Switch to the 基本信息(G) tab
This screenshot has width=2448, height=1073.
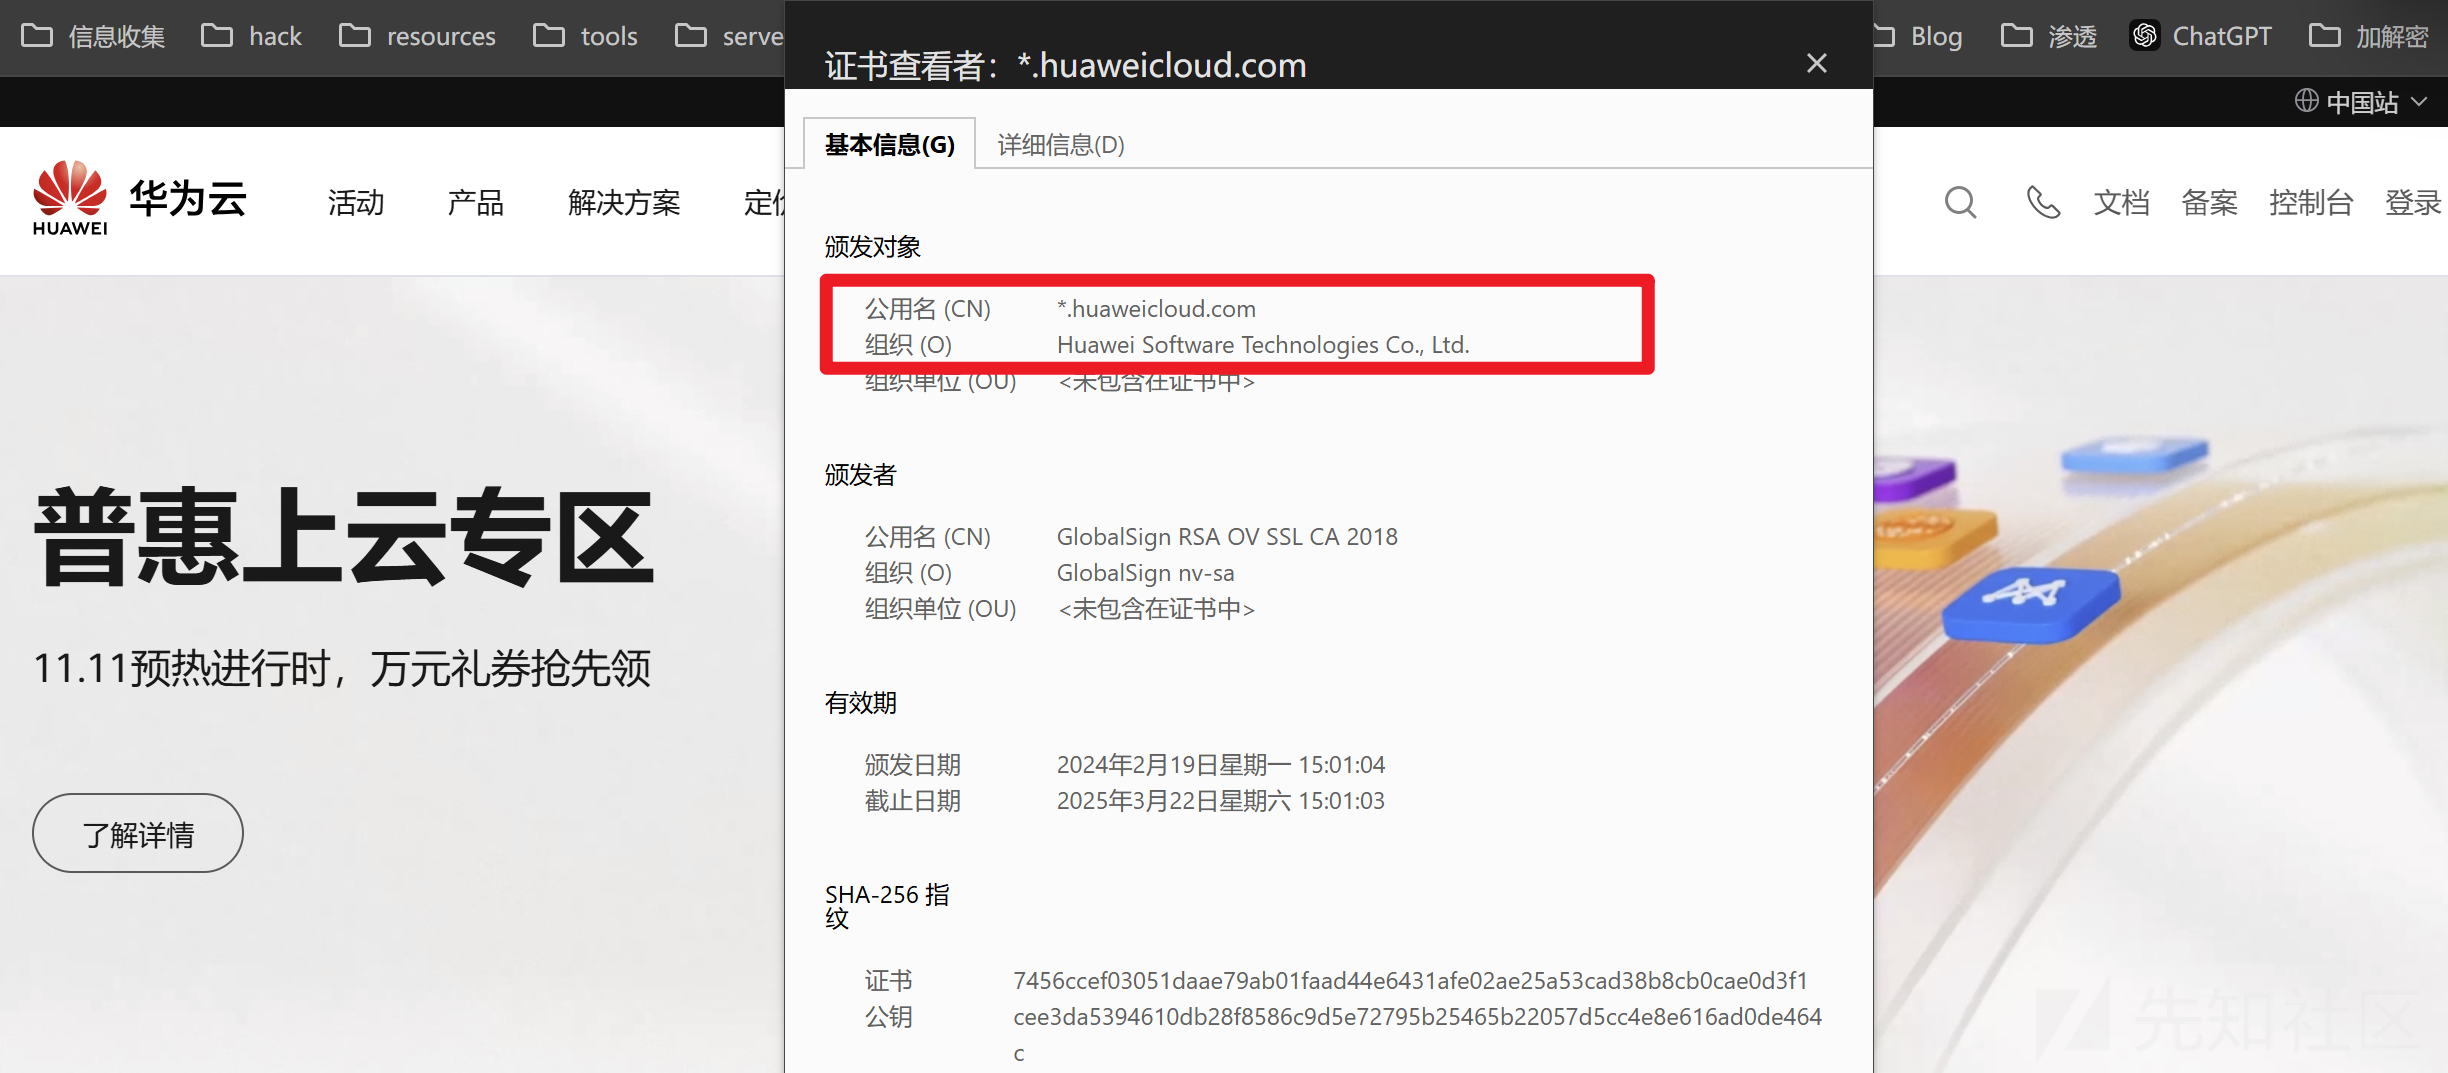[890, 145]
